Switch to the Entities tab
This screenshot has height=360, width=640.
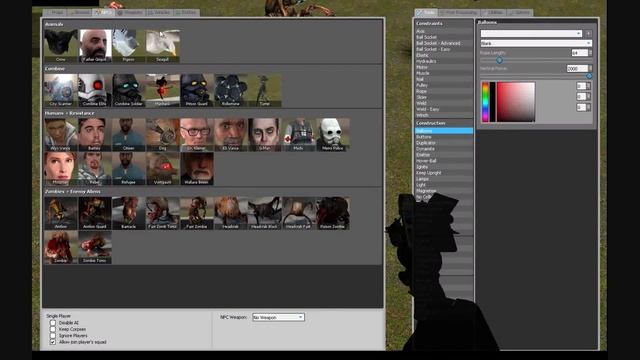[187, 13]
